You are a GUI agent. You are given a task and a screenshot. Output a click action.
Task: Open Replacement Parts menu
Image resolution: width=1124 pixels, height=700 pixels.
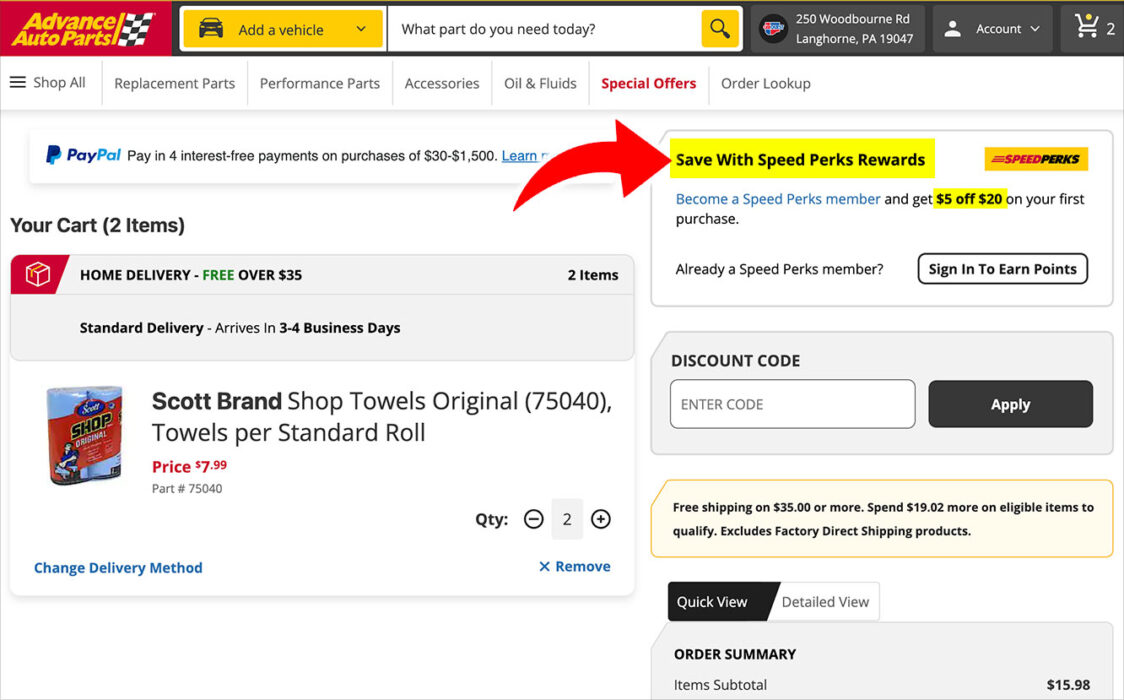pyautogui.click(x=174, y=83)
